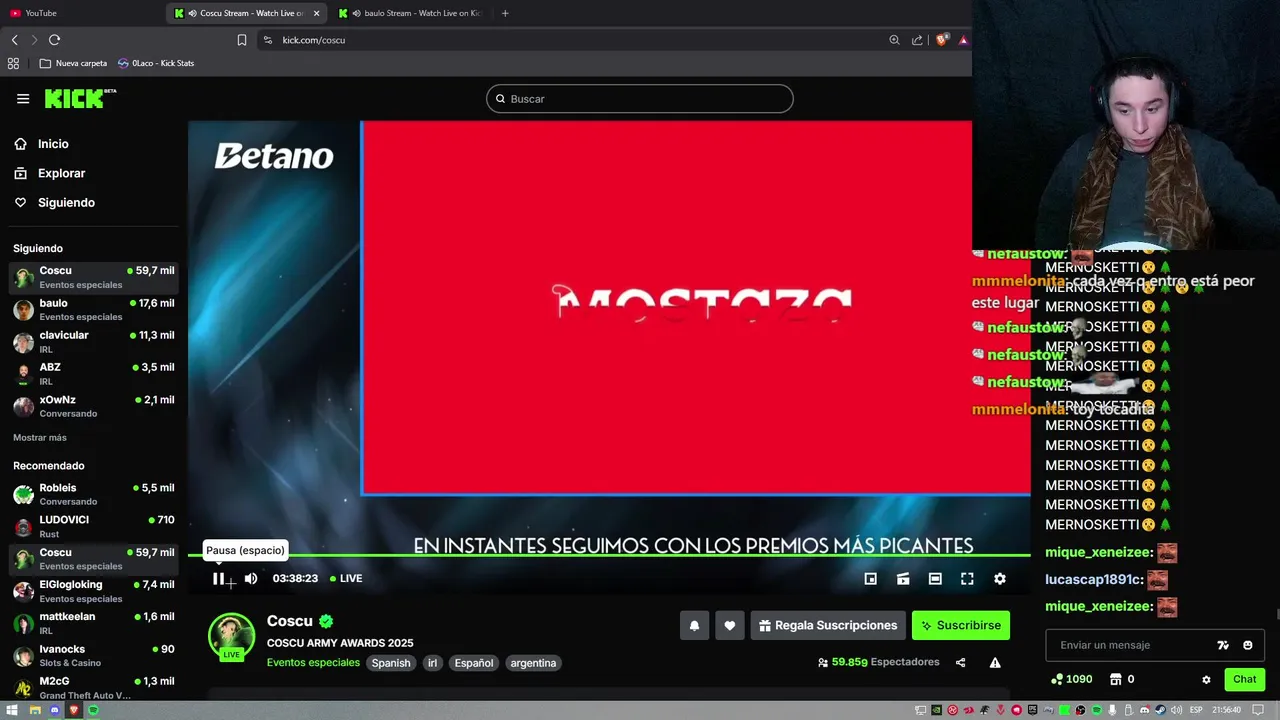
Task: Open chat text formatting icon
Action: click(x=1222, y=645)
